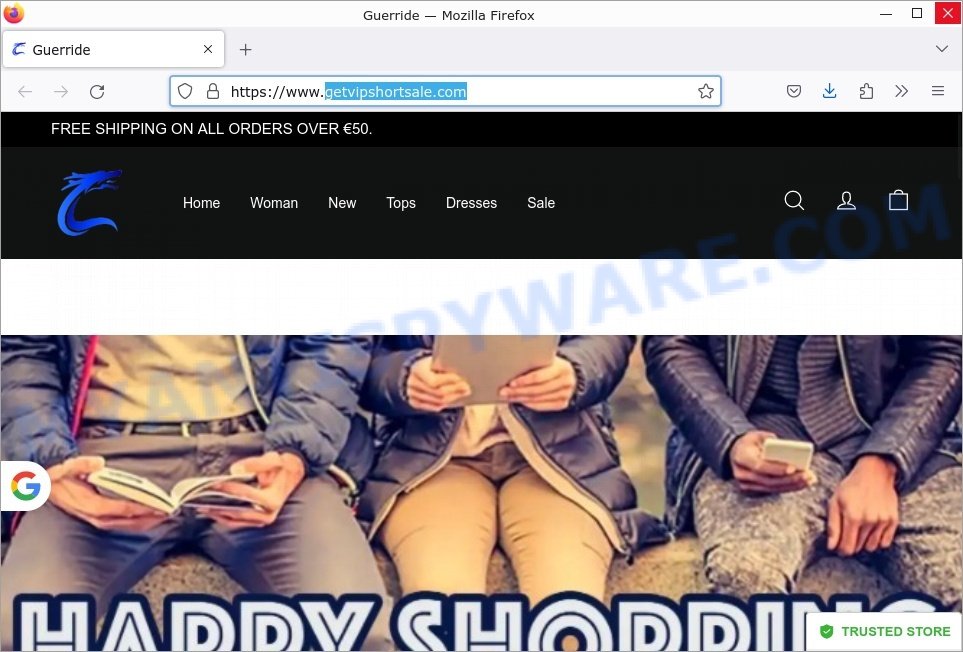This screenshot has width=963, height=652.
Task: Open a new browser tab
Action: (x=246, y=50)
